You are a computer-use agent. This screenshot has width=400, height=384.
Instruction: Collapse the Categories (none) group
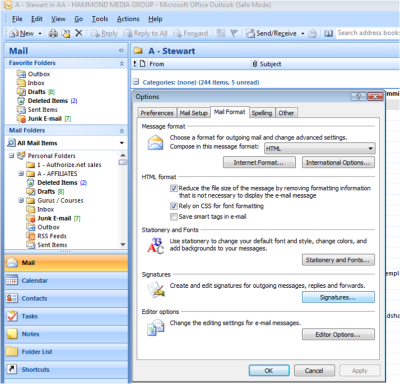click(136, 82)
